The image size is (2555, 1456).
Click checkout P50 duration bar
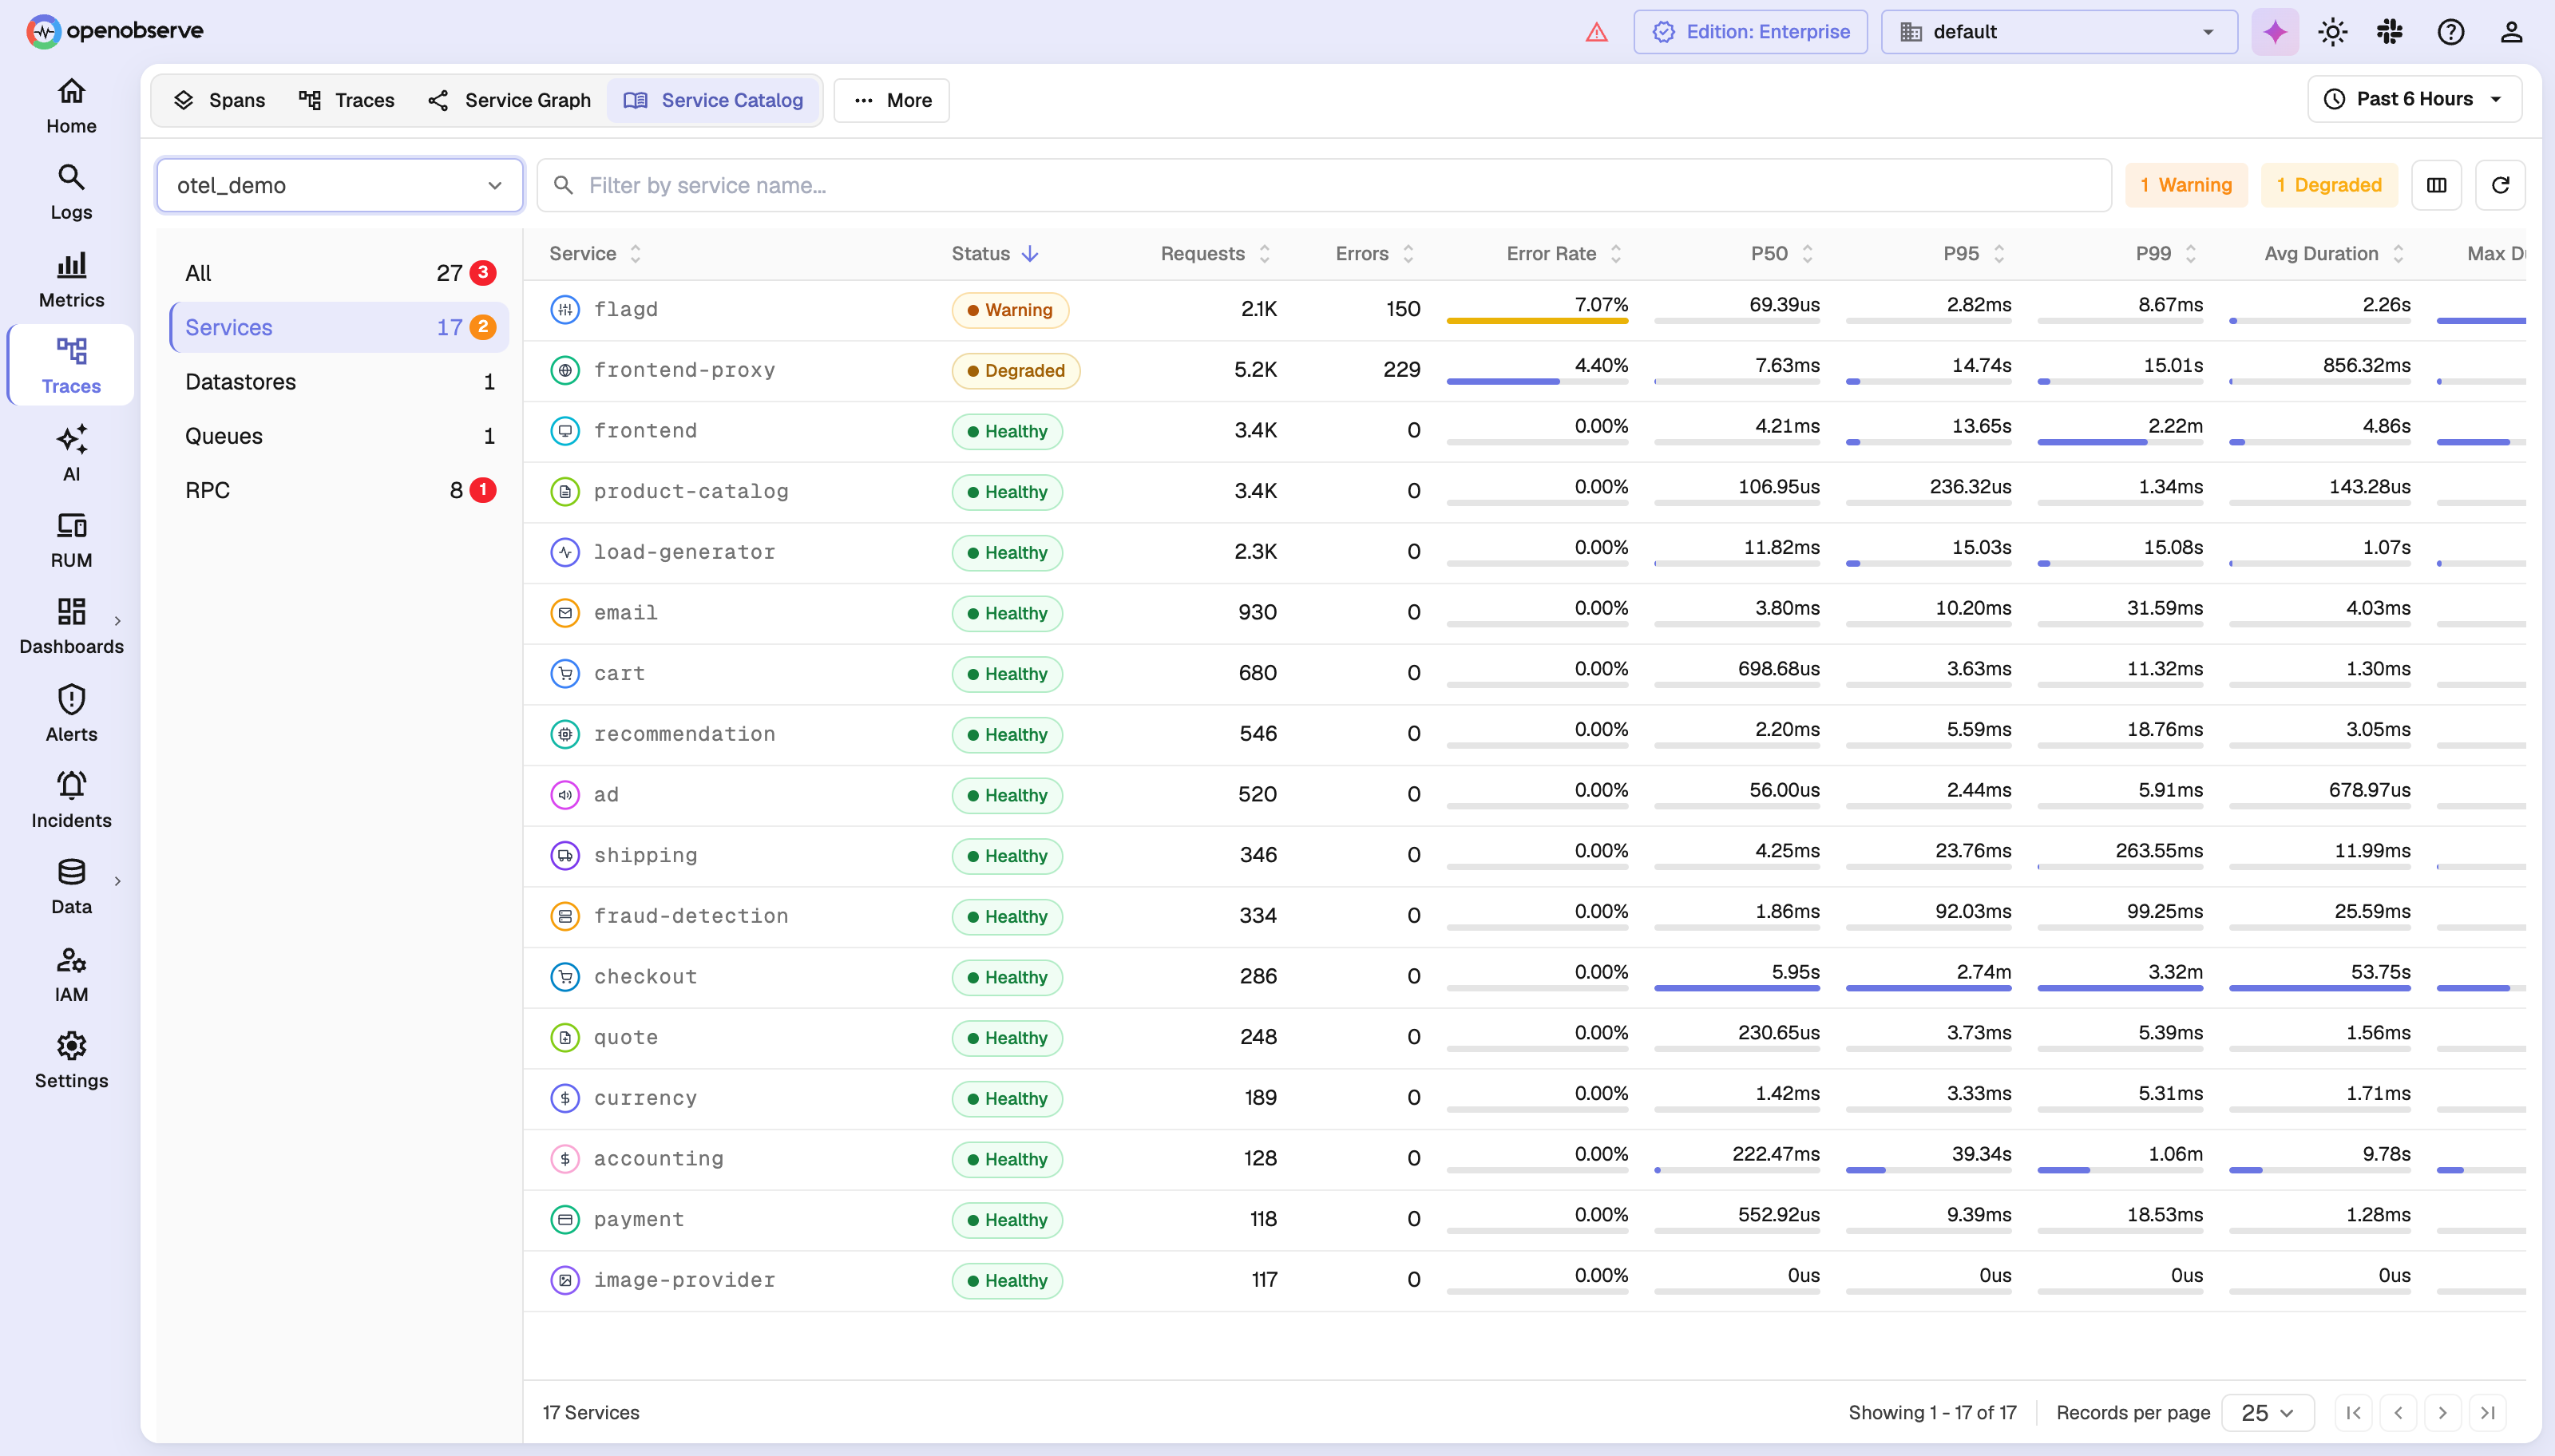[1736, 988]
